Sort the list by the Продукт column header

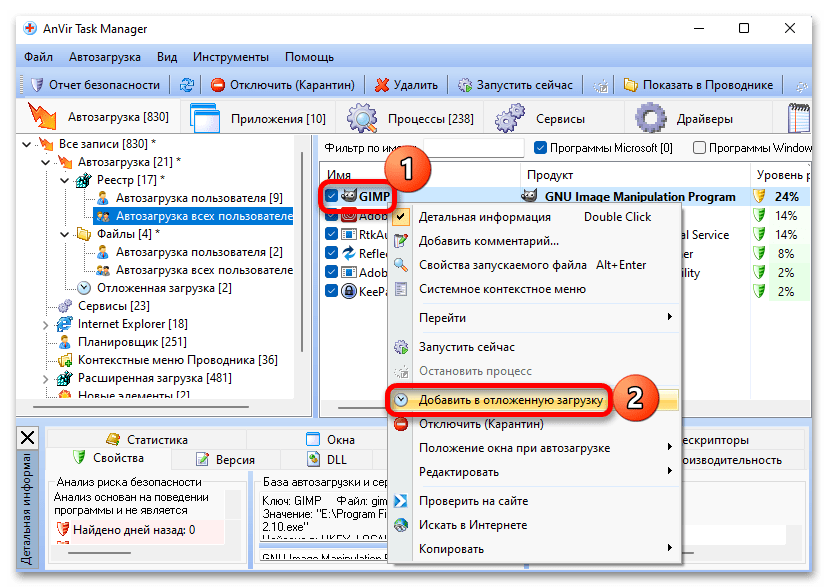click(635, 175)
